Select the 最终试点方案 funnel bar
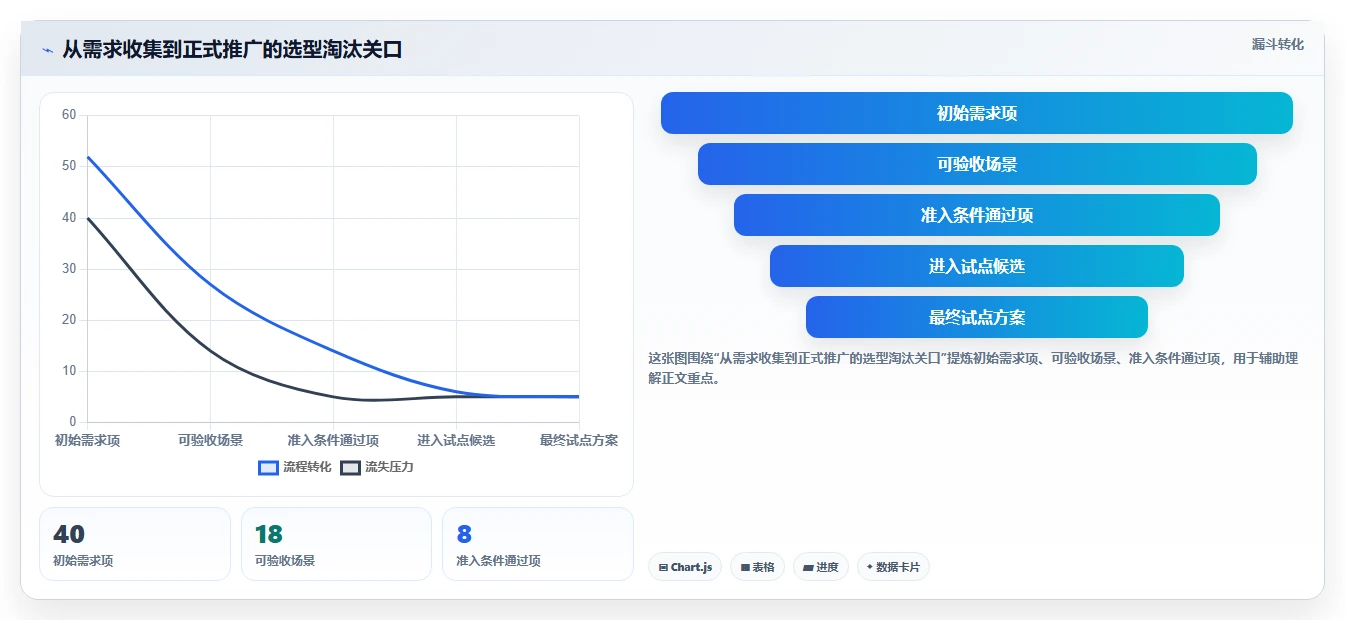Image resolution: width=1345 pixels, height=620 pixels. [x=977, y=317]
